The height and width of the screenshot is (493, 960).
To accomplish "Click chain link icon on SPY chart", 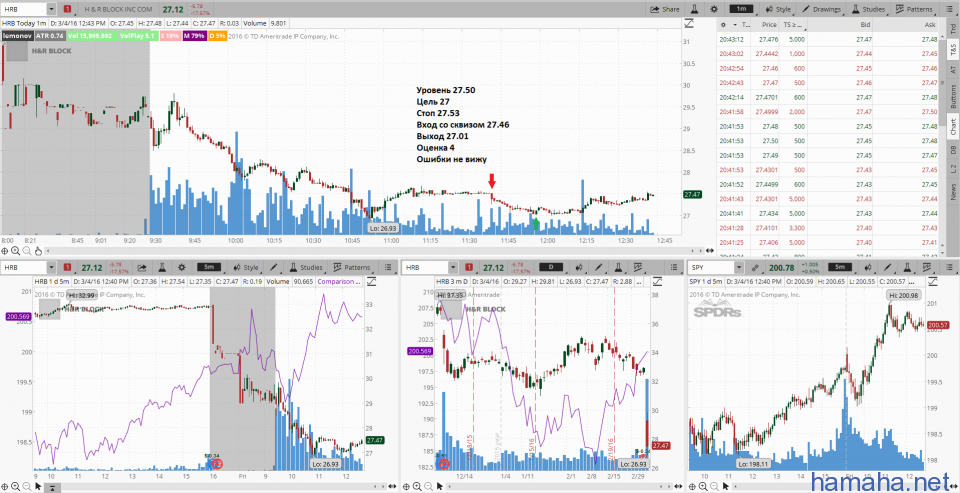I will (x=755, y=268).
